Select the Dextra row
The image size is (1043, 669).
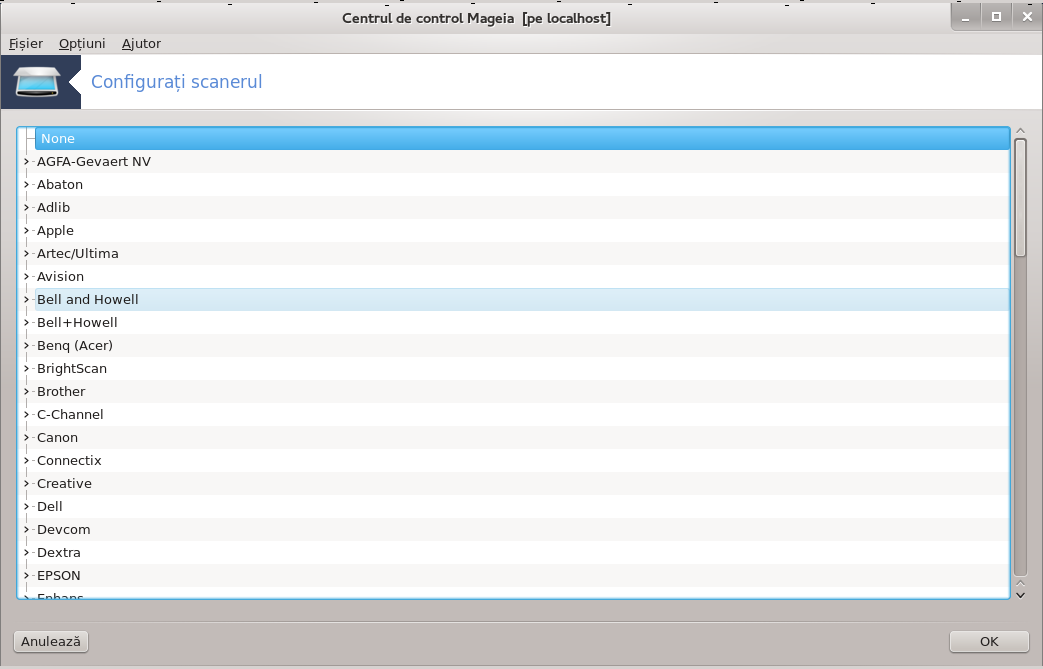click(x=522, y=553)
